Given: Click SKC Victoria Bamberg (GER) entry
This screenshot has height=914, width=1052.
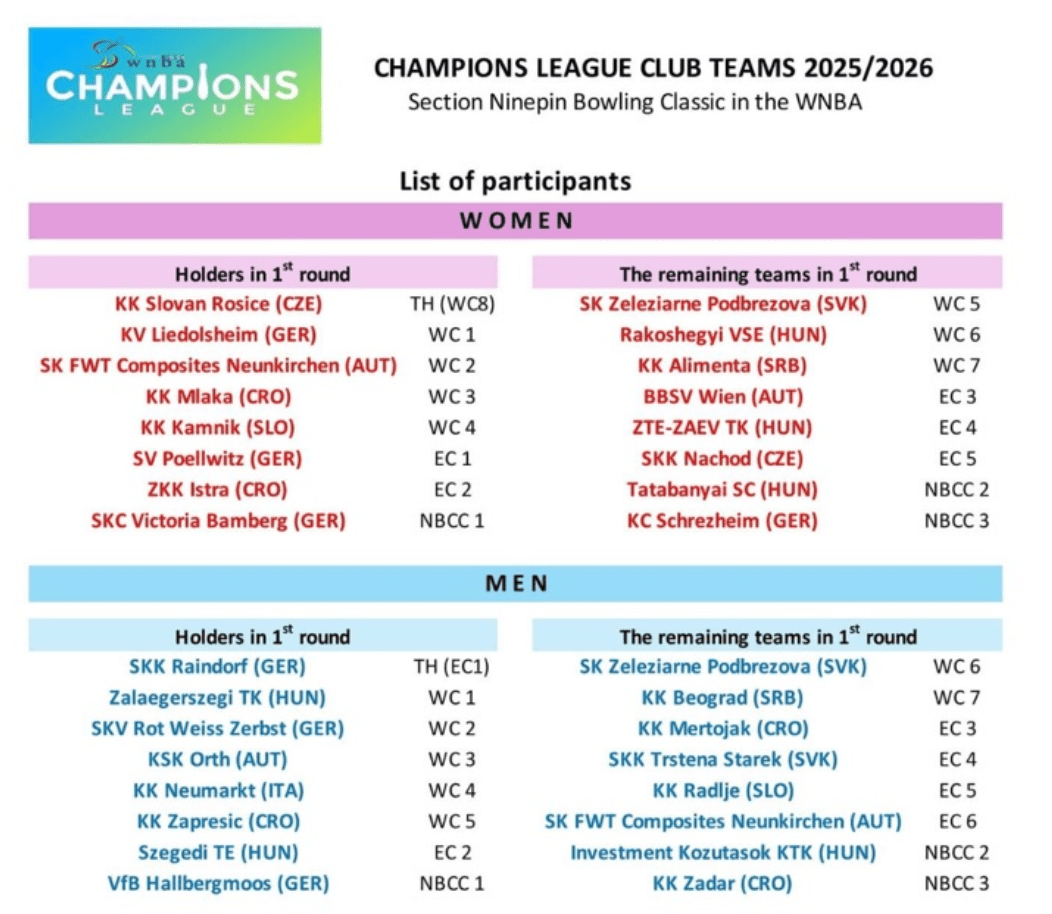Looking at the screenshot, I should pos(218,520).
